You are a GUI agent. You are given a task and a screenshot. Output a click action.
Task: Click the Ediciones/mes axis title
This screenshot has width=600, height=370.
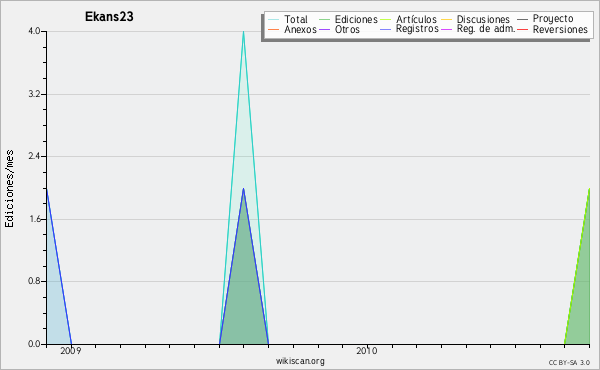[9, 189]
